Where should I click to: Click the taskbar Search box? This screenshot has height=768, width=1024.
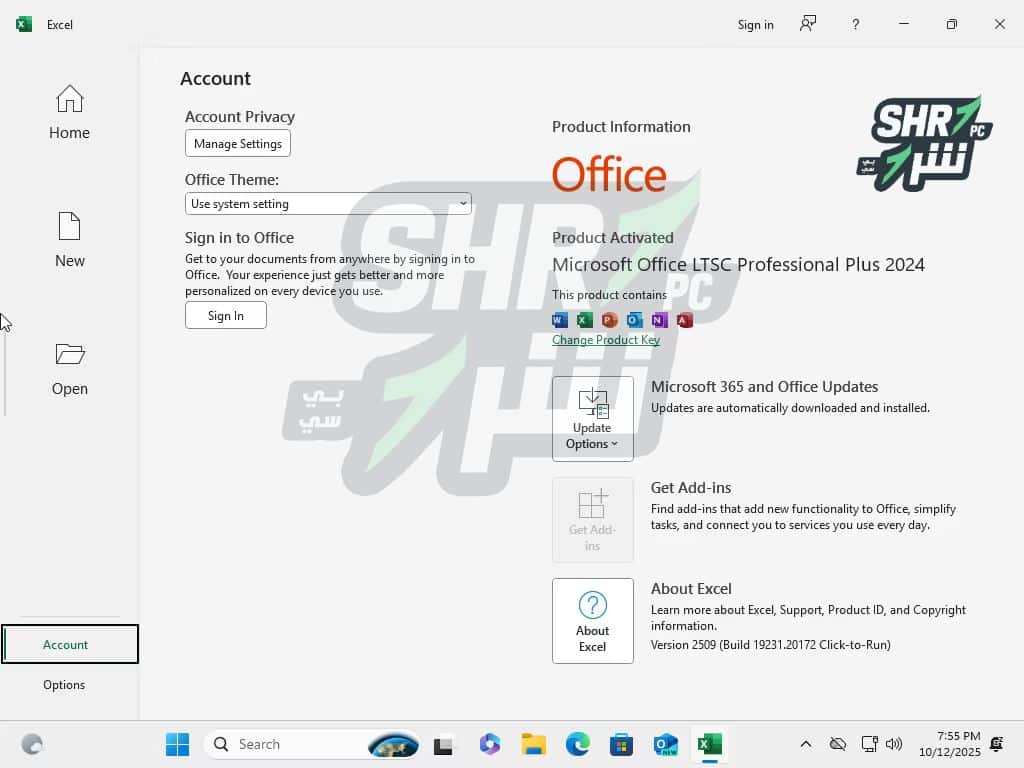pos(300,744)
